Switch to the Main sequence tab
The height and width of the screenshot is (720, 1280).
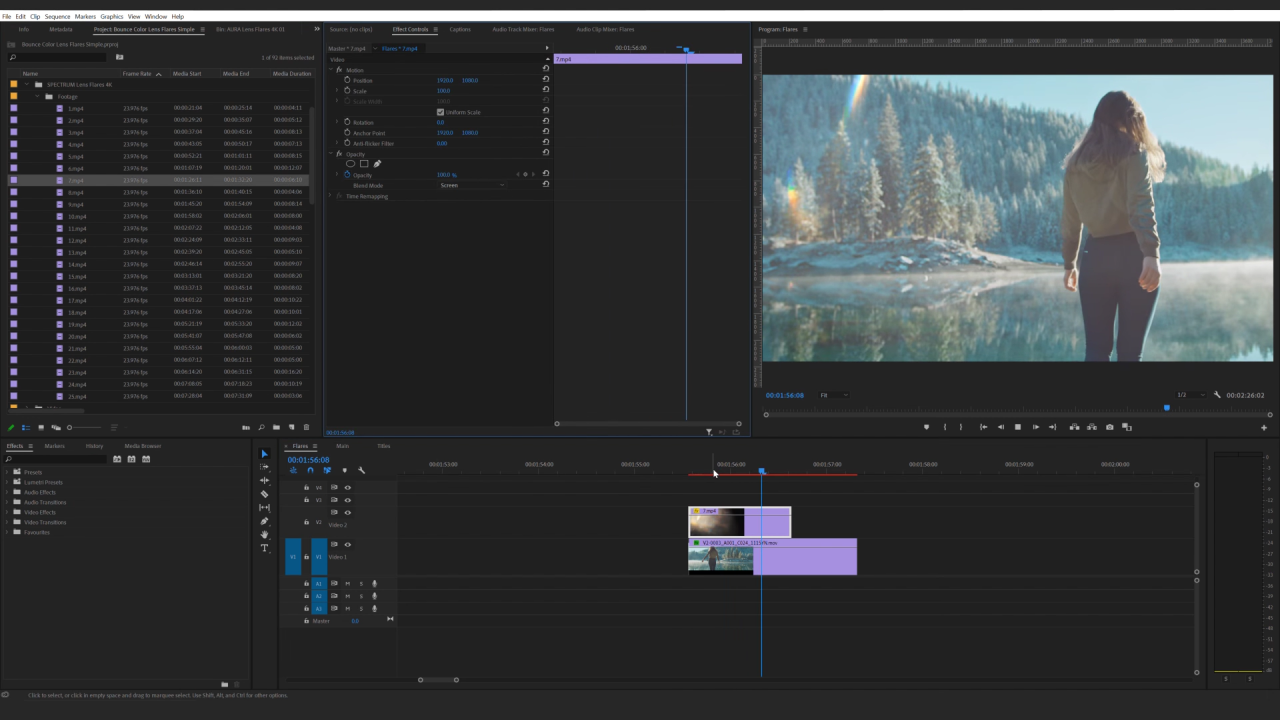[340, 447]
